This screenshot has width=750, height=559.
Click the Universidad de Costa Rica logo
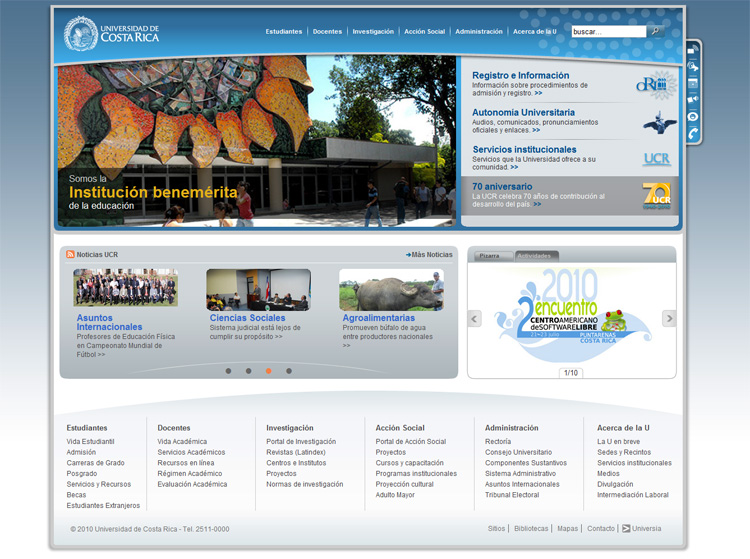coord(111,33)
